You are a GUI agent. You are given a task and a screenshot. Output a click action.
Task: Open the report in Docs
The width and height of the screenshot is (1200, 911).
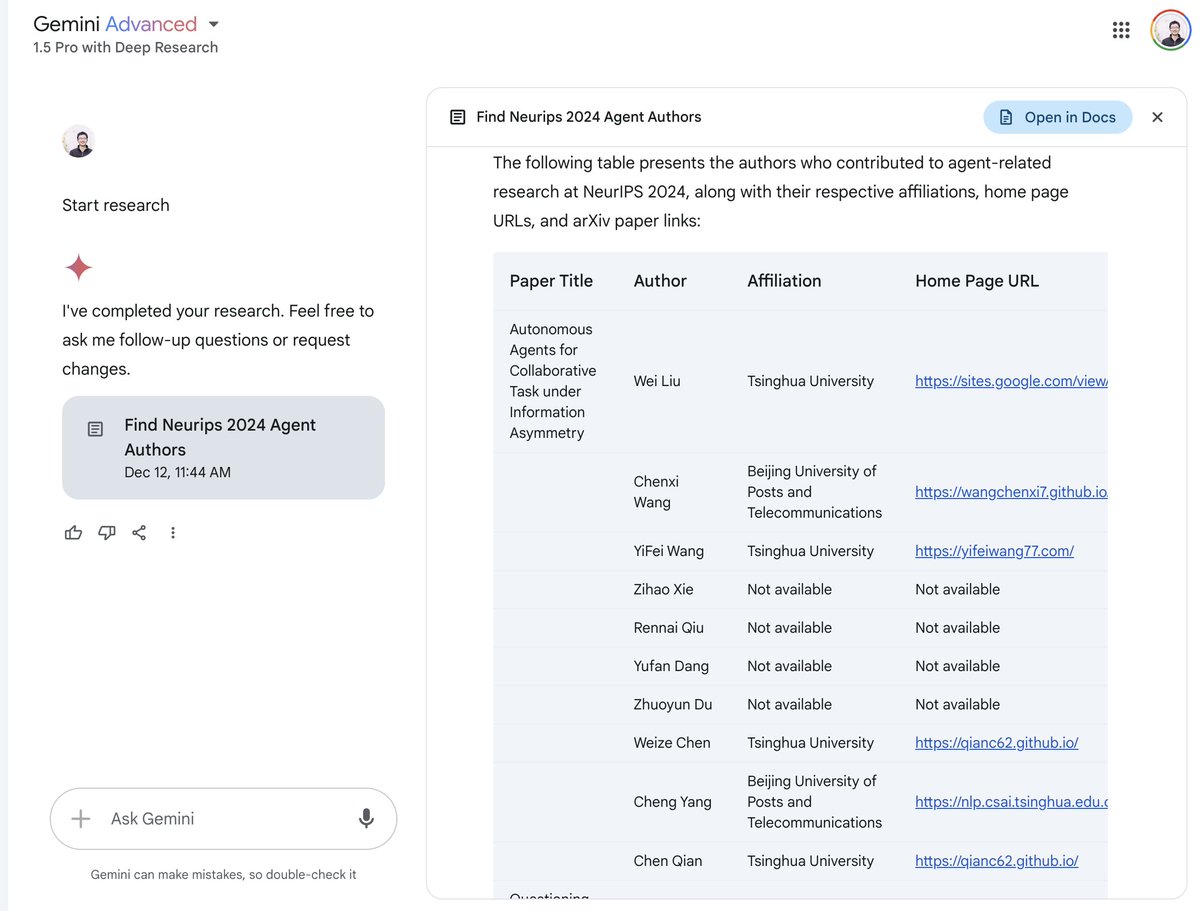(x=1057, y=117)
